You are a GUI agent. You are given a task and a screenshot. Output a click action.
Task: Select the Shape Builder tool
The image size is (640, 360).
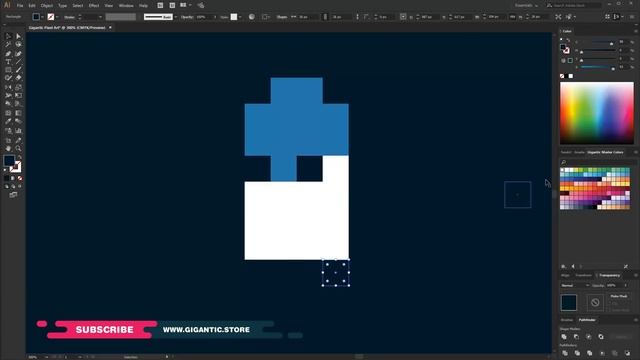8,104
